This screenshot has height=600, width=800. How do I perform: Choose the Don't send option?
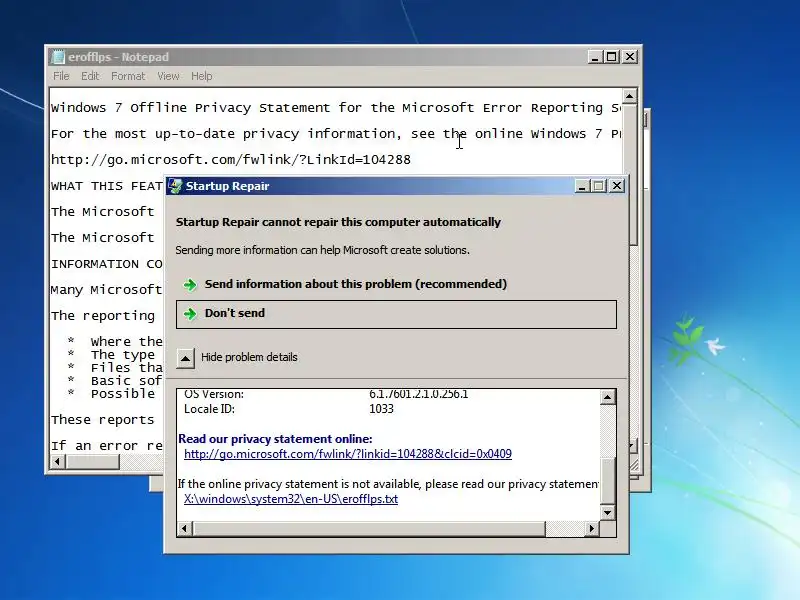click(x=396, y=314)
